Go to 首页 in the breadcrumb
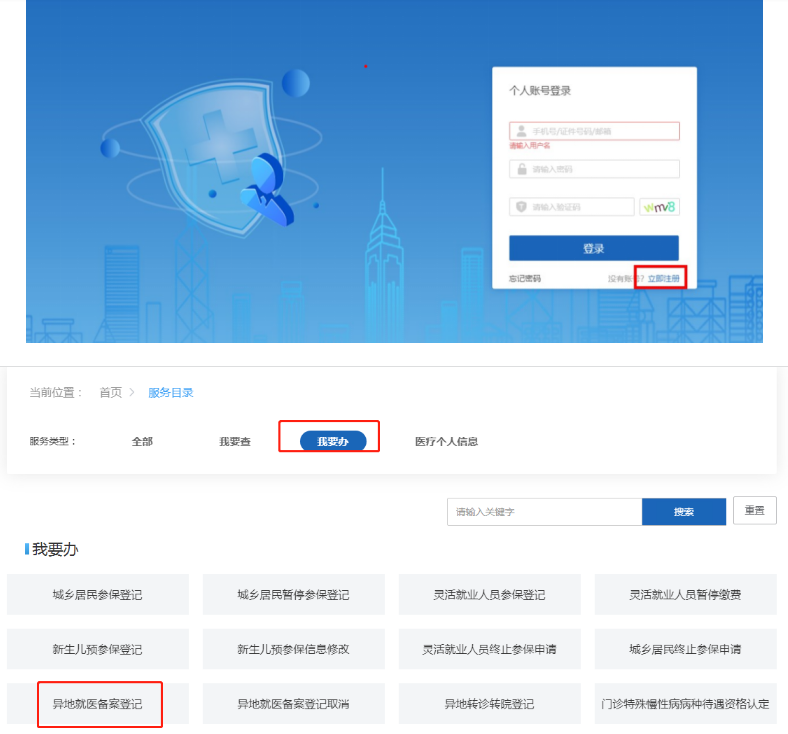This screenshot has height=734, width=788. [111, 392]
